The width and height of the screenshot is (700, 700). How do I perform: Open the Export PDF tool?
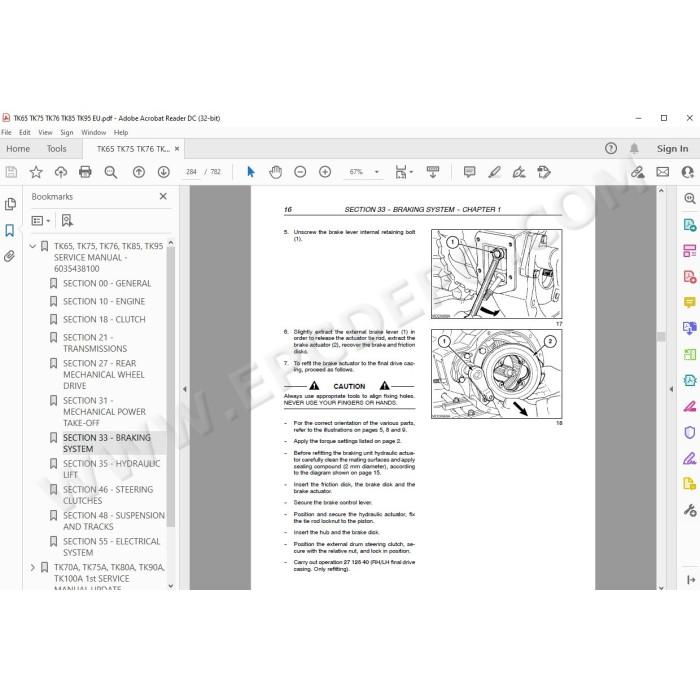pyautogui.click(x=690, y=225)
